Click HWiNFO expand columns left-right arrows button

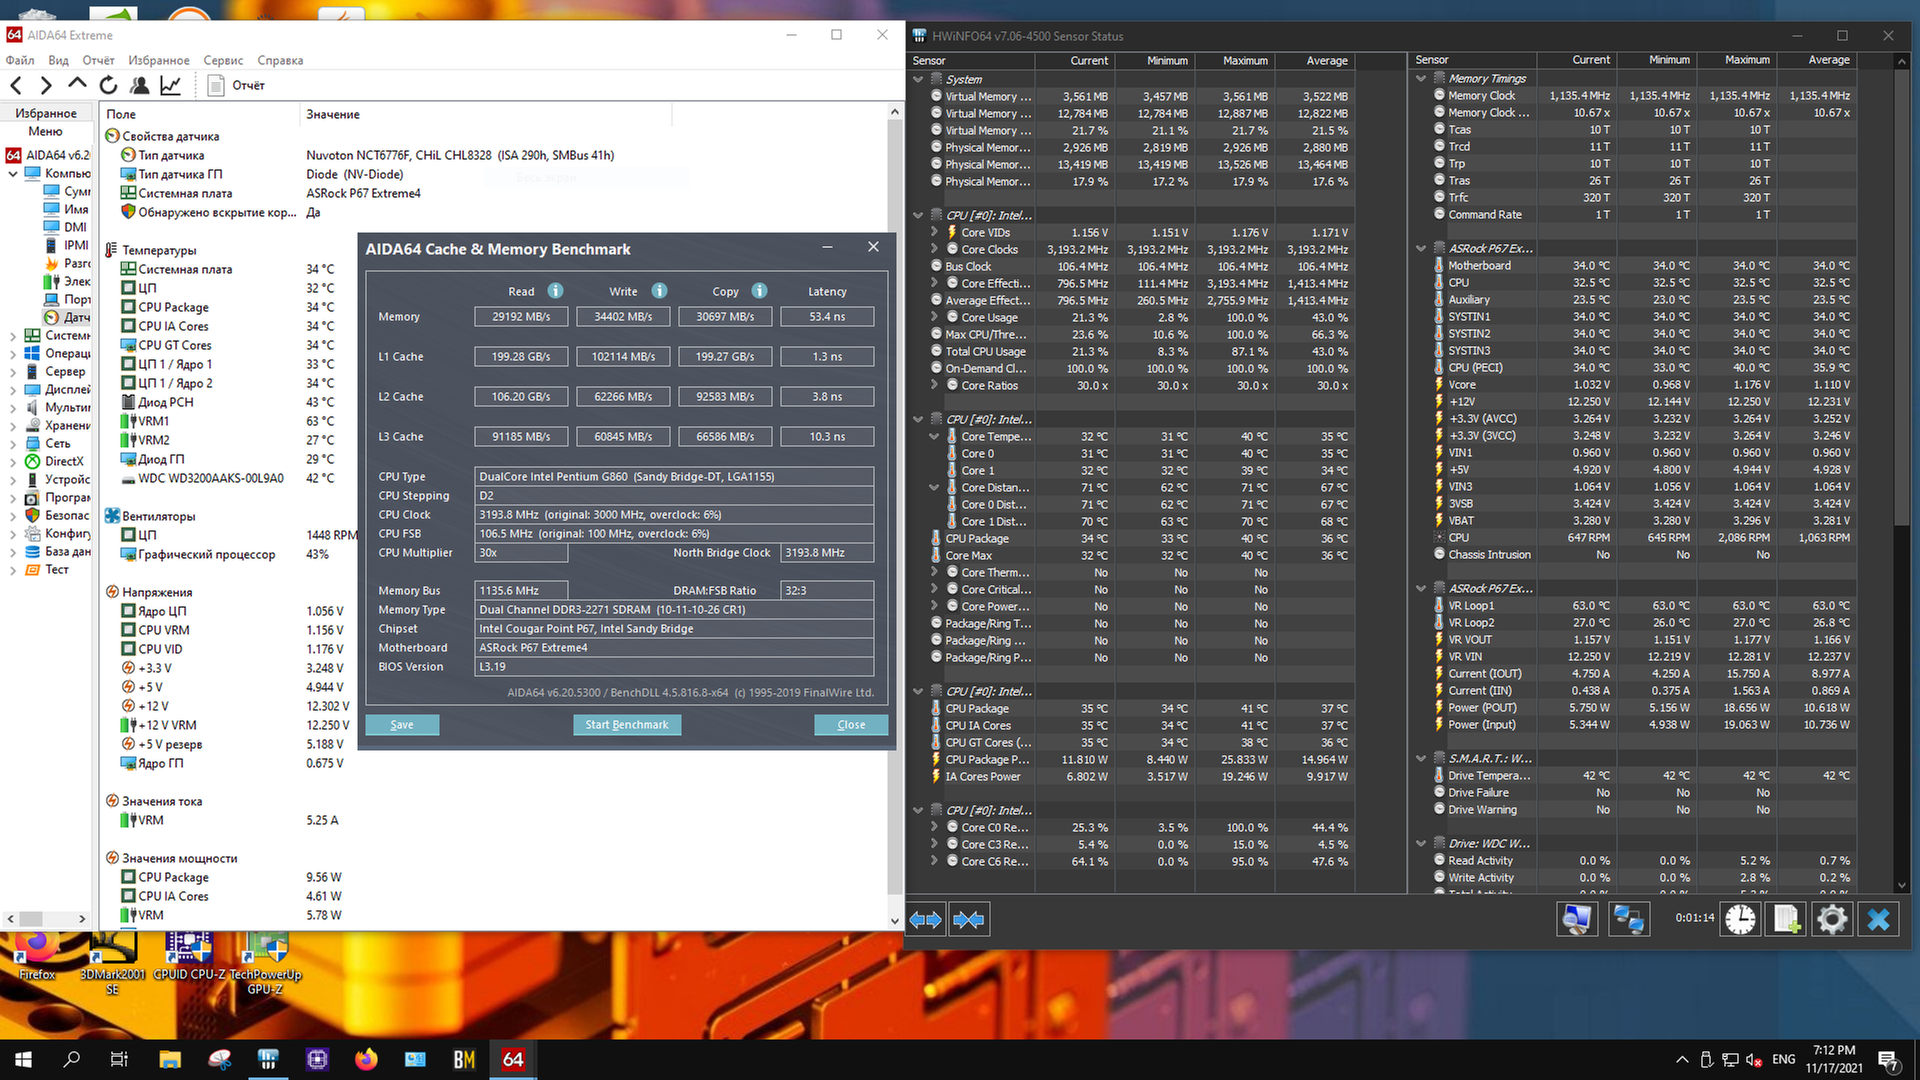(x=926, y=919)
